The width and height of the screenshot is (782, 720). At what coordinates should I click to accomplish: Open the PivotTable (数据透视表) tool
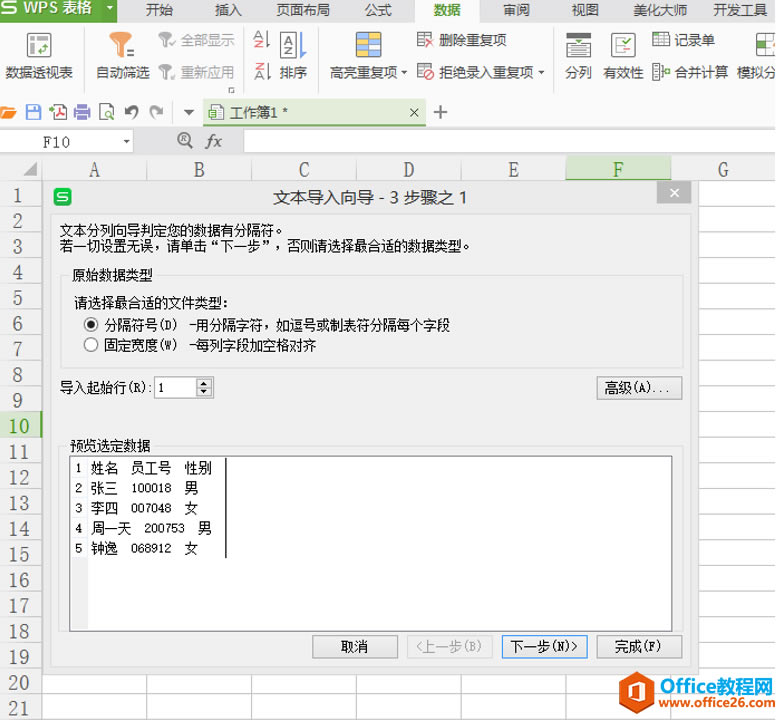coord(39,55)
